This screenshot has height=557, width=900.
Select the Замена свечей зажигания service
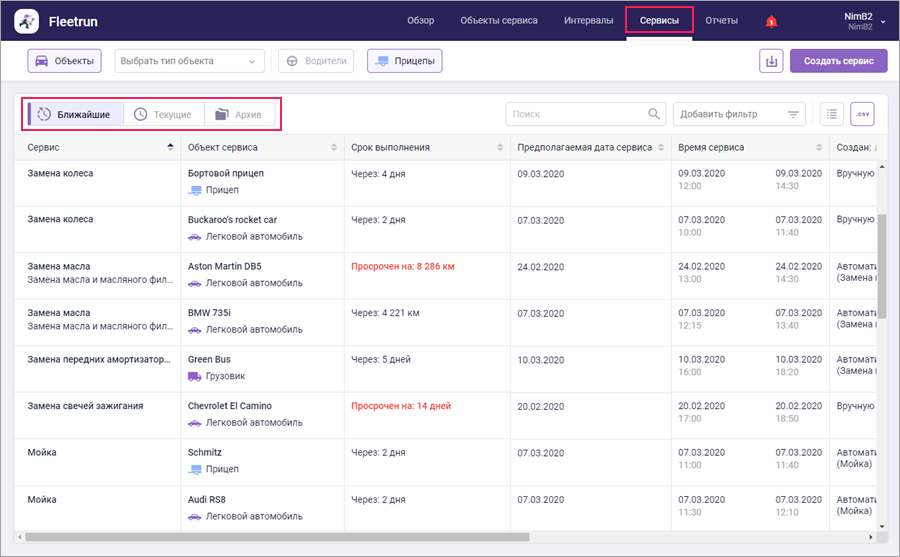coord(86,406)
